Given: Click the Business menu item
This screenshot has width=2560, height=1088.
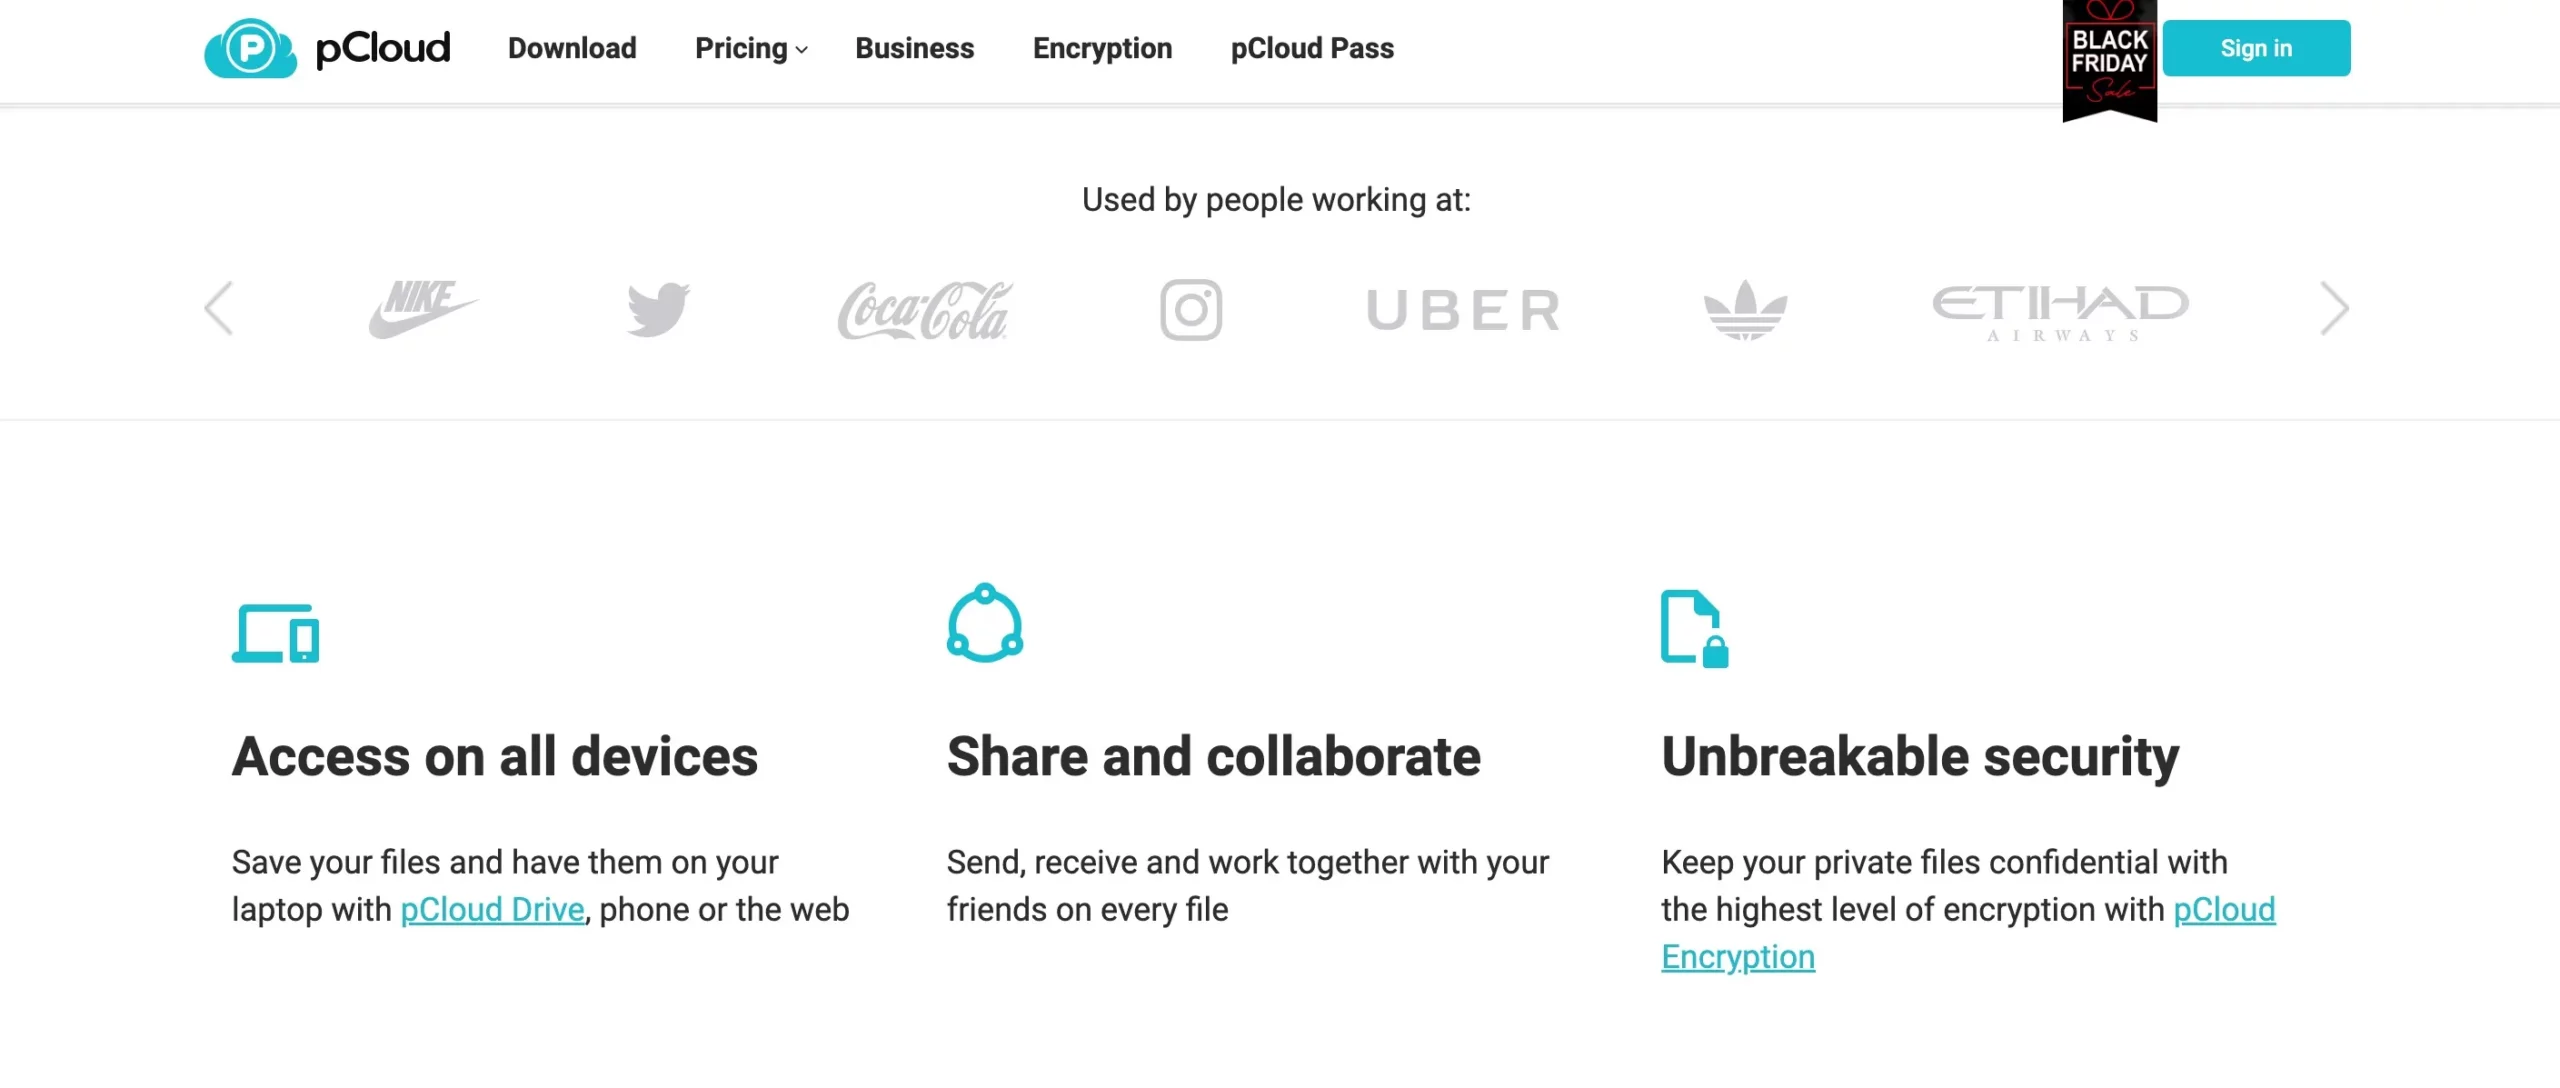Looking at the screenshot, I should pos(913,46).
